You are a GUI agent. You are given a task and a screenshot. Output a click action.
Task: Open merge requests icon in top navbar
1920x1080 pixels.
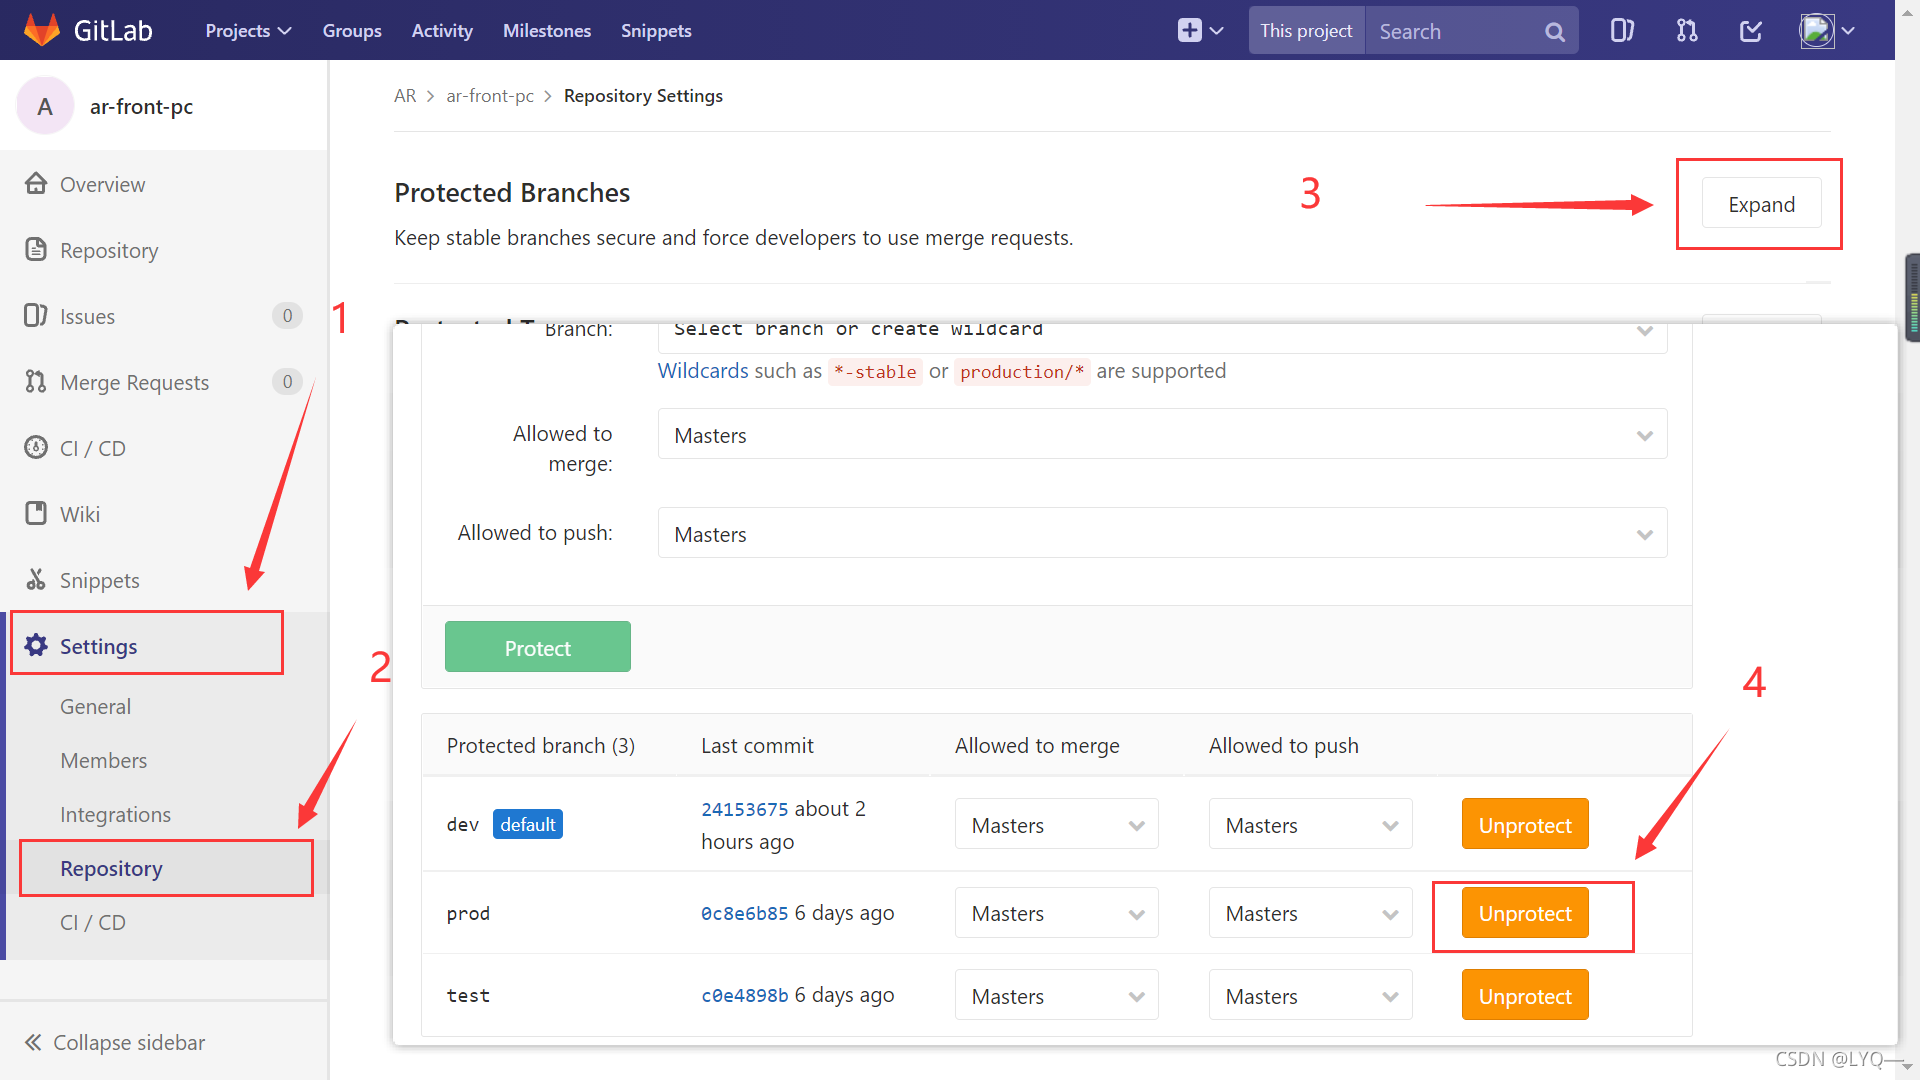click(x=1687, y=30)
